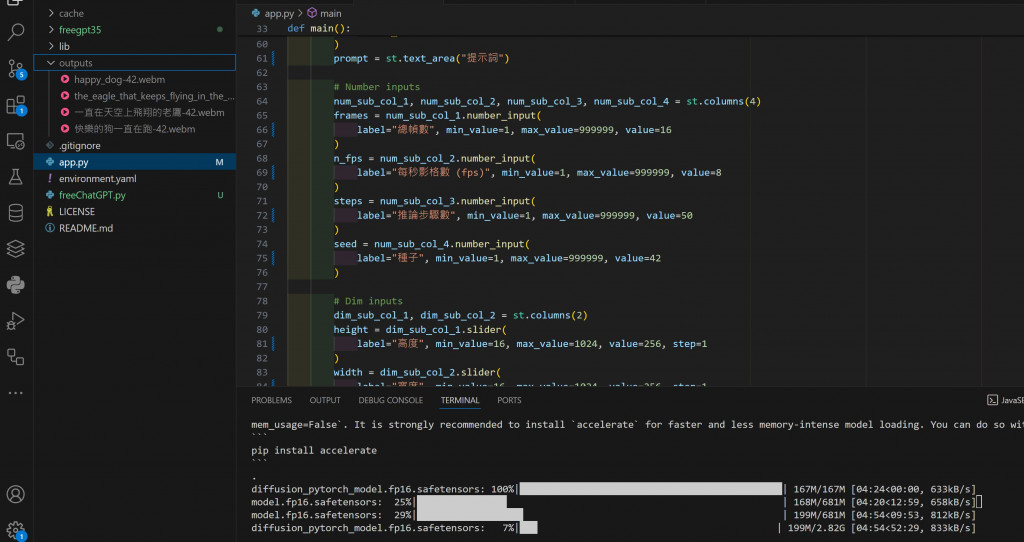Viewport: 1024px width, 542px height.
Task: Click the label "推論步驟數" string
Action: [425, 215]
